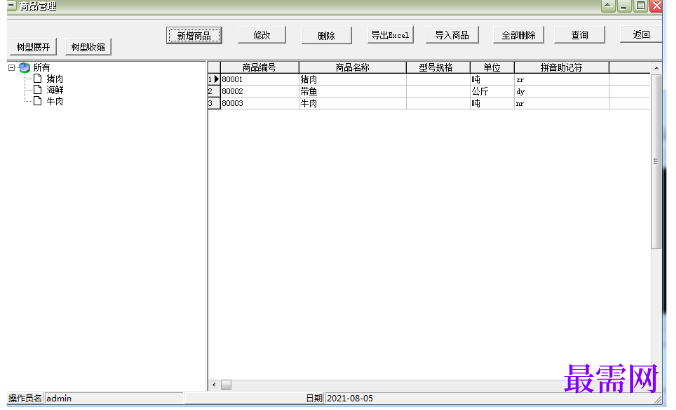Click 带鱼 product name cell

click(x=353, y=91)
